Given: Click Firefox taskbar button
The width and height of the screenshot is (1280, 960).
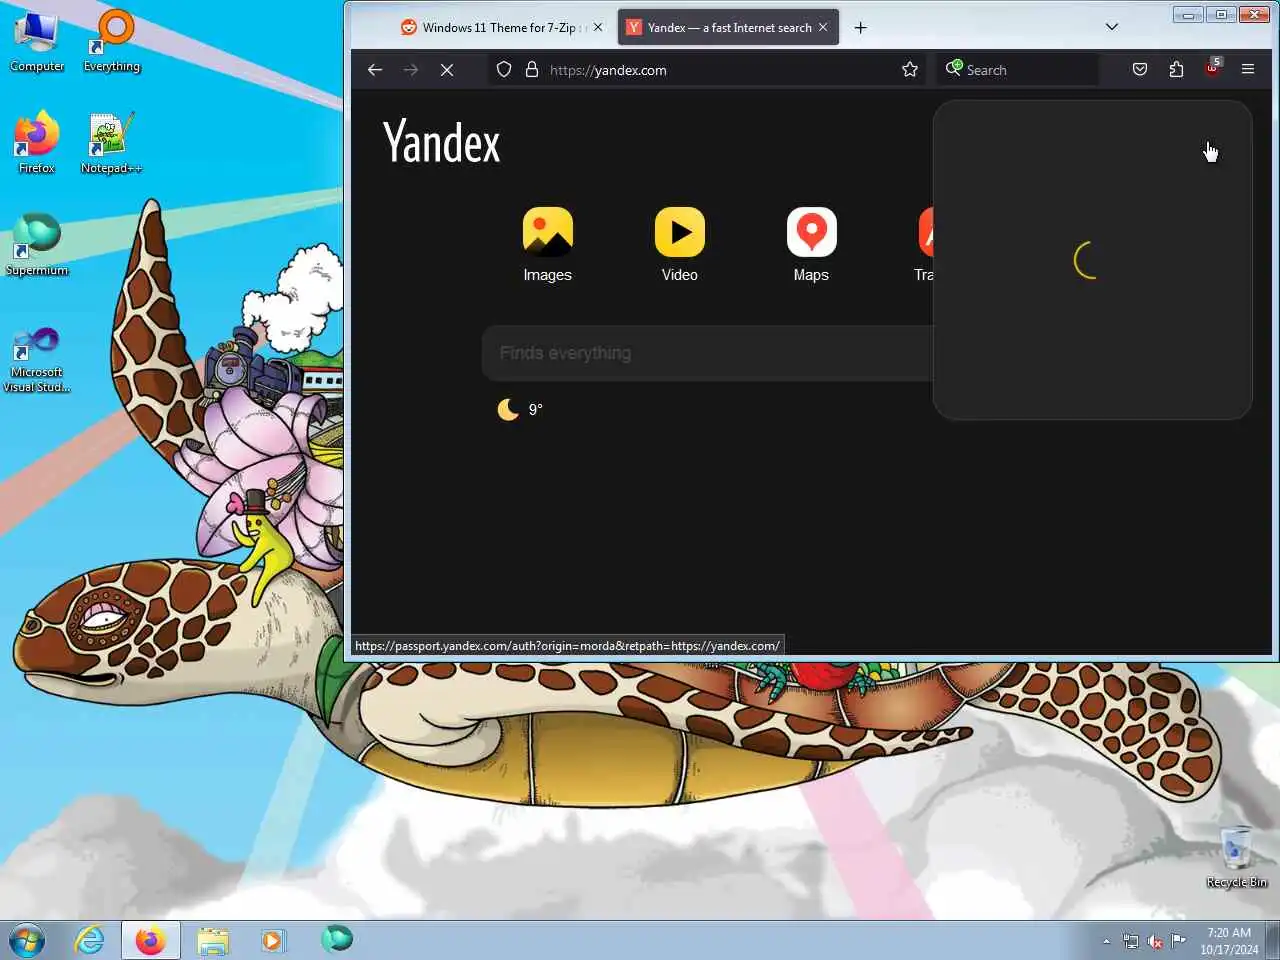Looking at the screenshot, I should tap(151, 940).
